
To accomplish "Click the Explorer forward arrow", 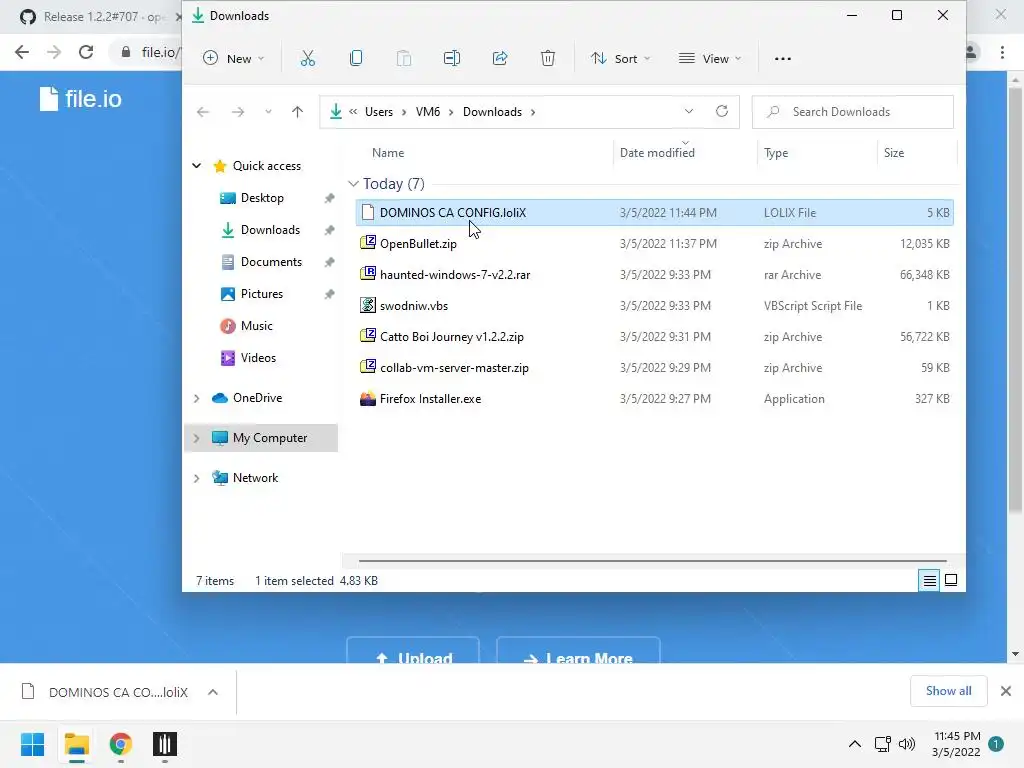I will click(238, 112).
